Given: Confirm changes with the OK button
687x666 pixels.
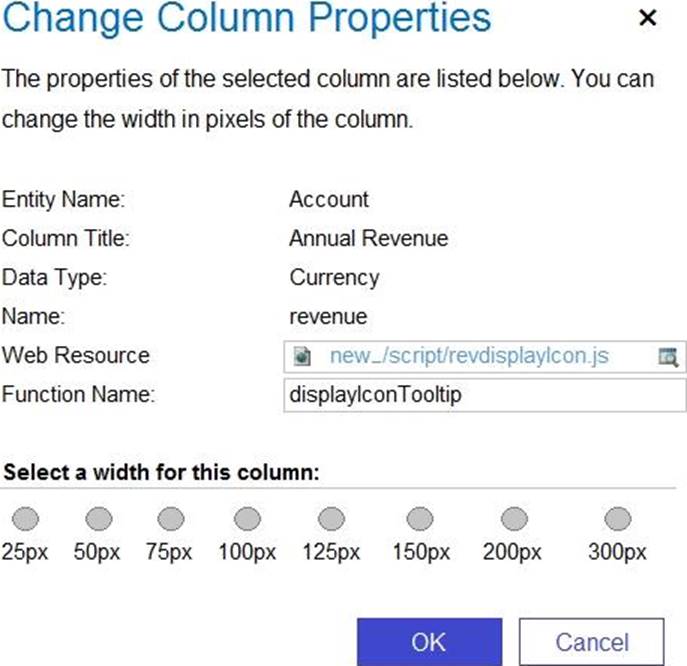Looking at the screenshot, I should 429,641.
